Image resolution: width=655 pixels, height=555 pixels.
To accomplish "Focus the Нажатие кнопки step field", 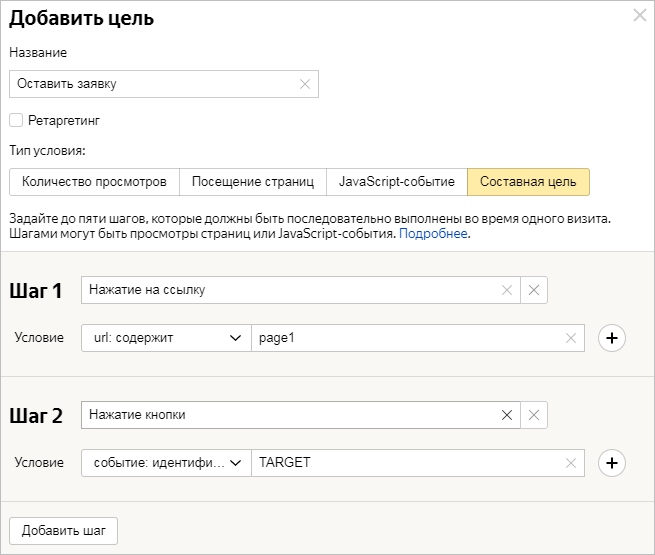I will pyautogui.click(x=301, y=415).
